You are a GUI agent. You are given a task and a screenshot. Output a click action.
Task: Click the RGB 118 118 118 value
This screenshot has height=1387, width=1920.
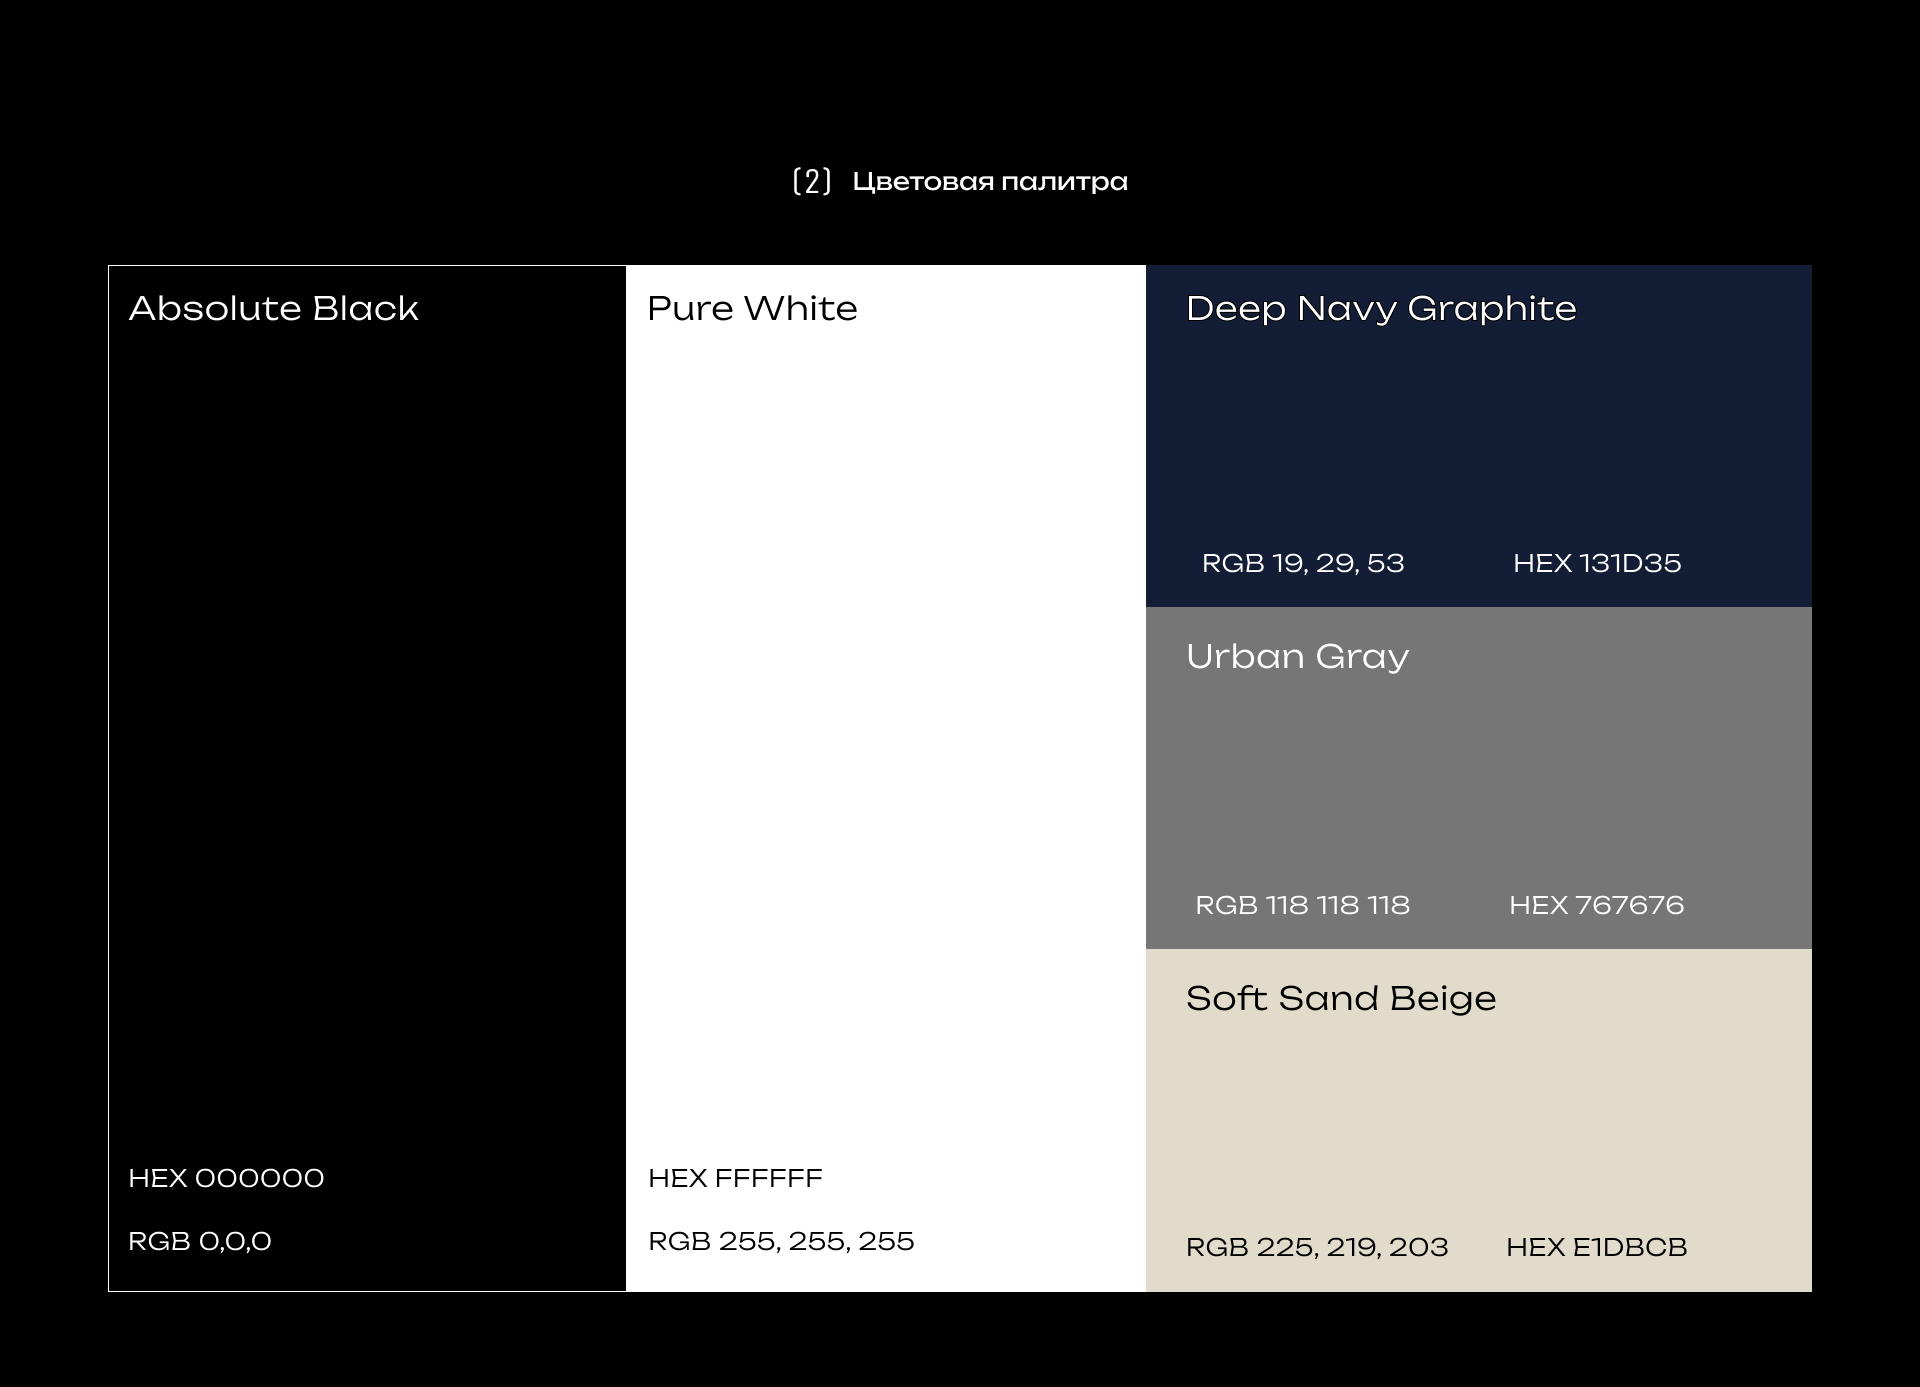pyautogui.click(x=1302, y=905)
